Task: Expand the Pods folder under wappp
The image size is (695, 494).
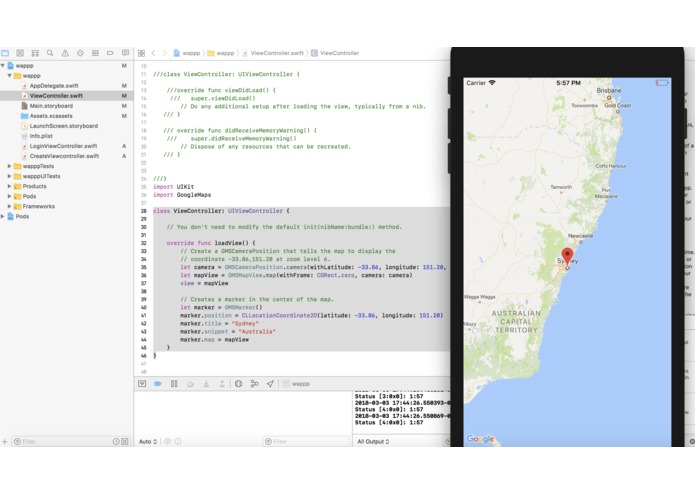Action: pos(9,196)
